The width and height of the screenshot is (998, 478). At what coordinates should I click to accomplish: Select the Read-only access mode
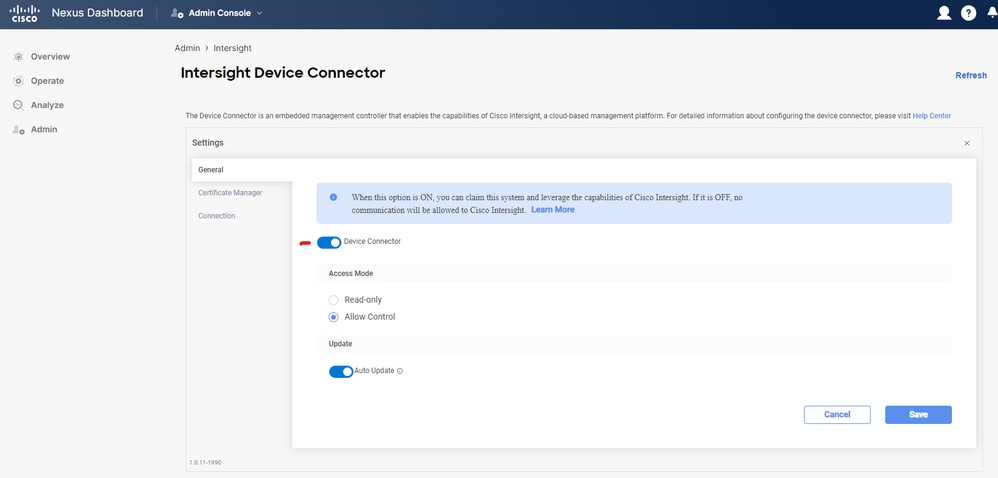pyautogui.click(x=333, y=300)
